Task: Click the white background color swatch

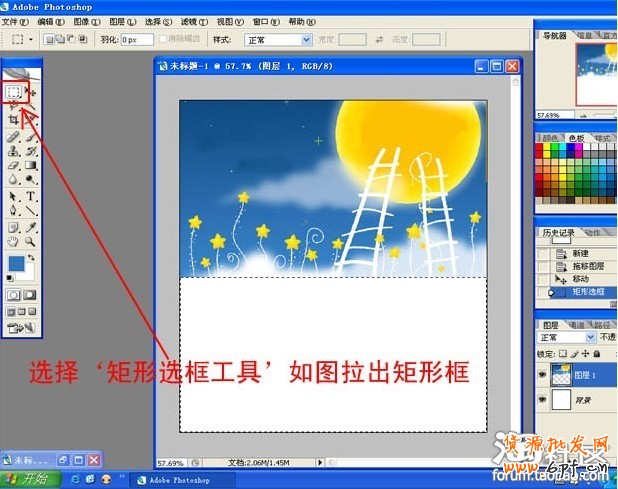Action: (28, 273)
